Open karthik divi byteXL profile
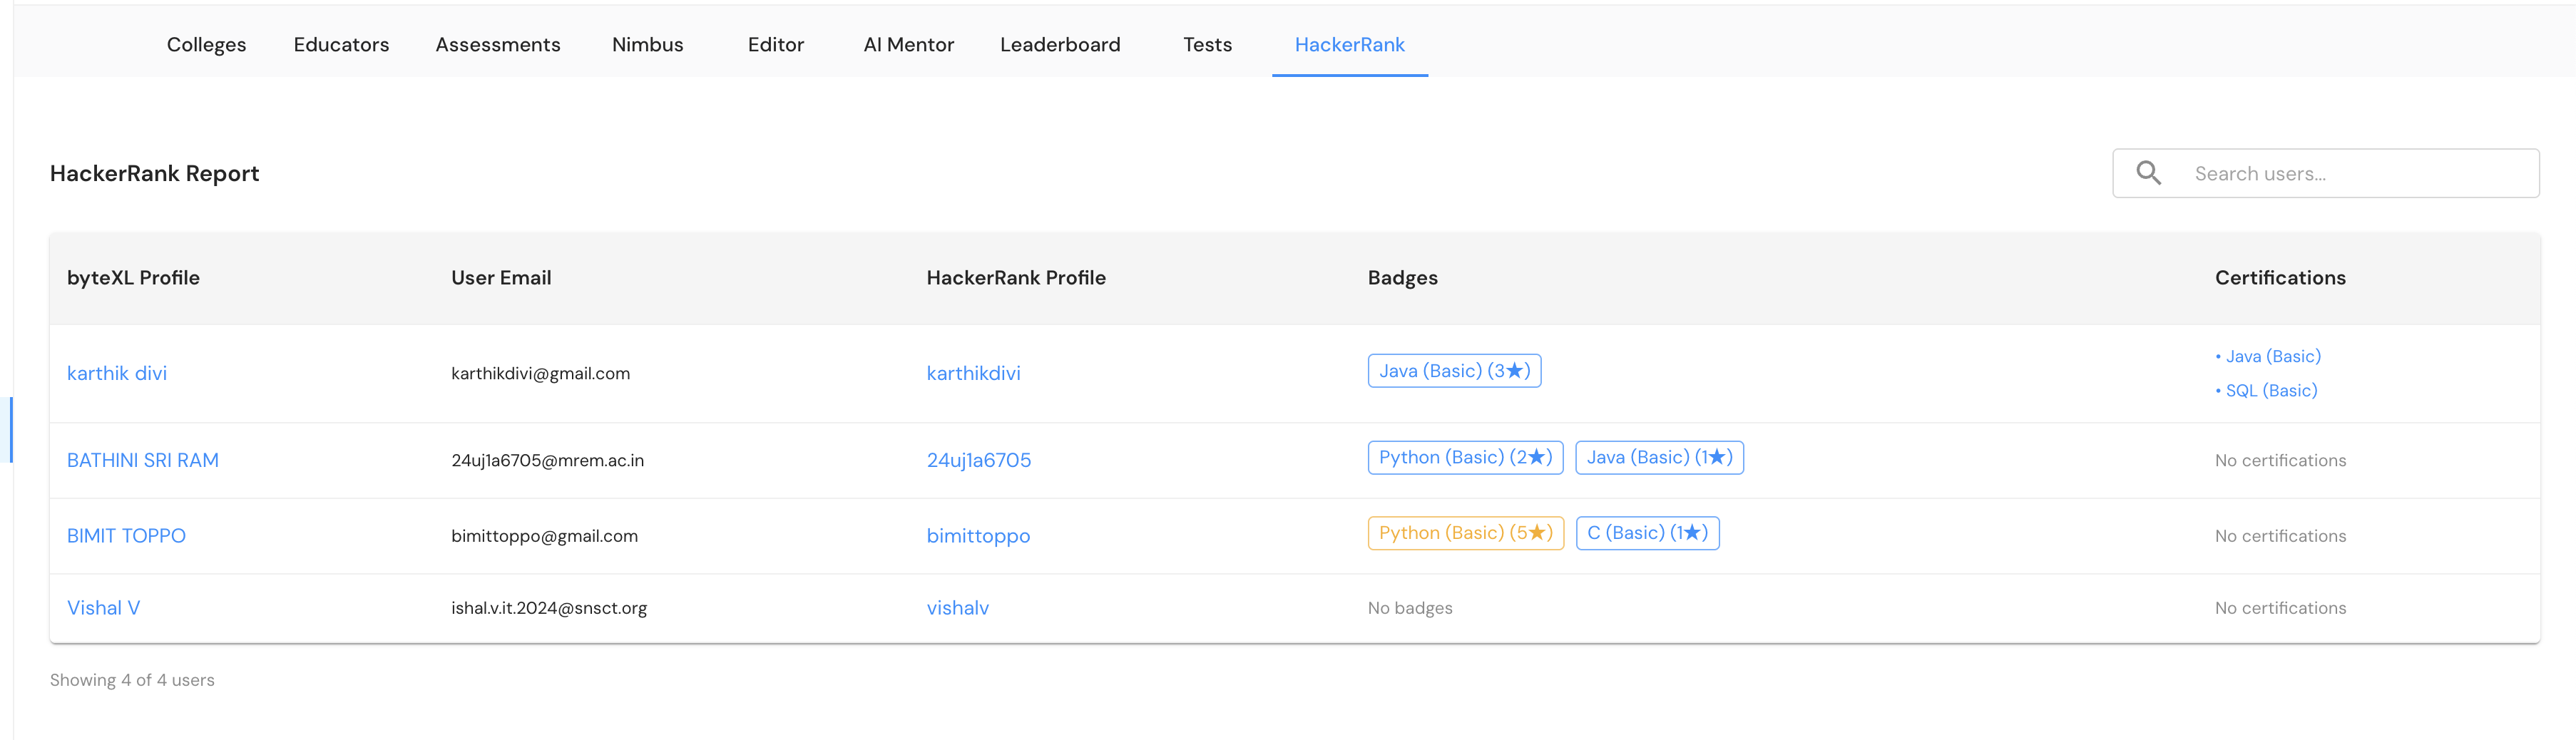 (117, 373)
